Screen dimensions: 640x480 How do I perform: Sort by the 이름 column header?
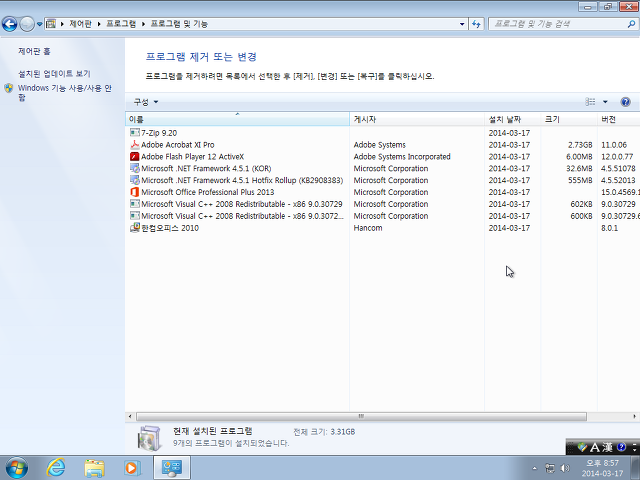click(237, 119)
